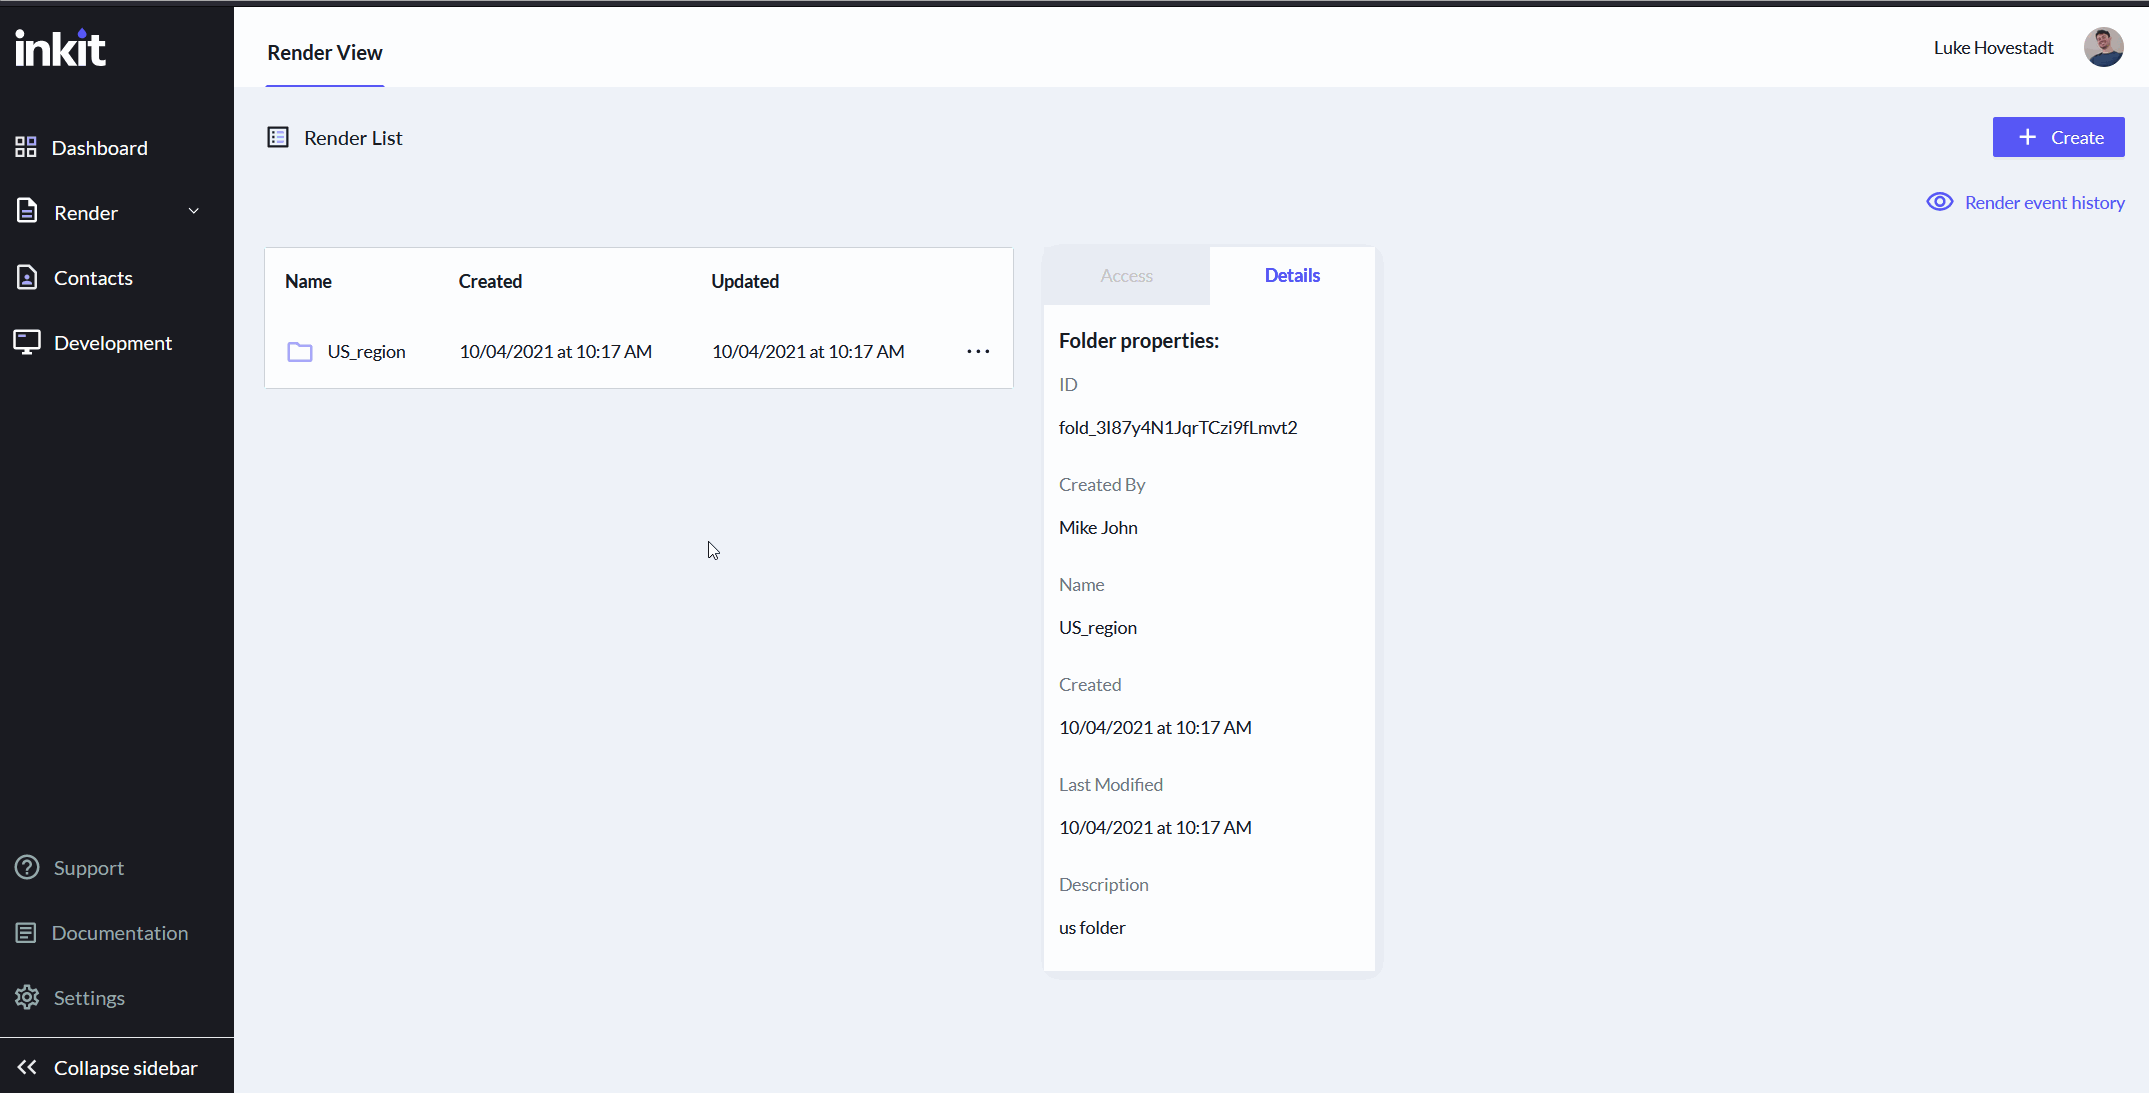2149x1093 pixels.
Task: Click the US_region folder name
Action: 366,352
